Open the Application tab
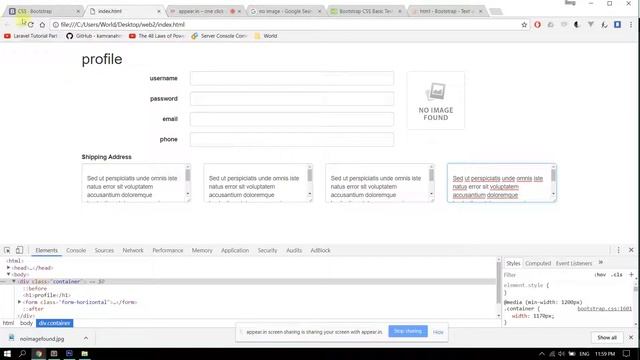 pyautogui.click(x=235, y=250)
